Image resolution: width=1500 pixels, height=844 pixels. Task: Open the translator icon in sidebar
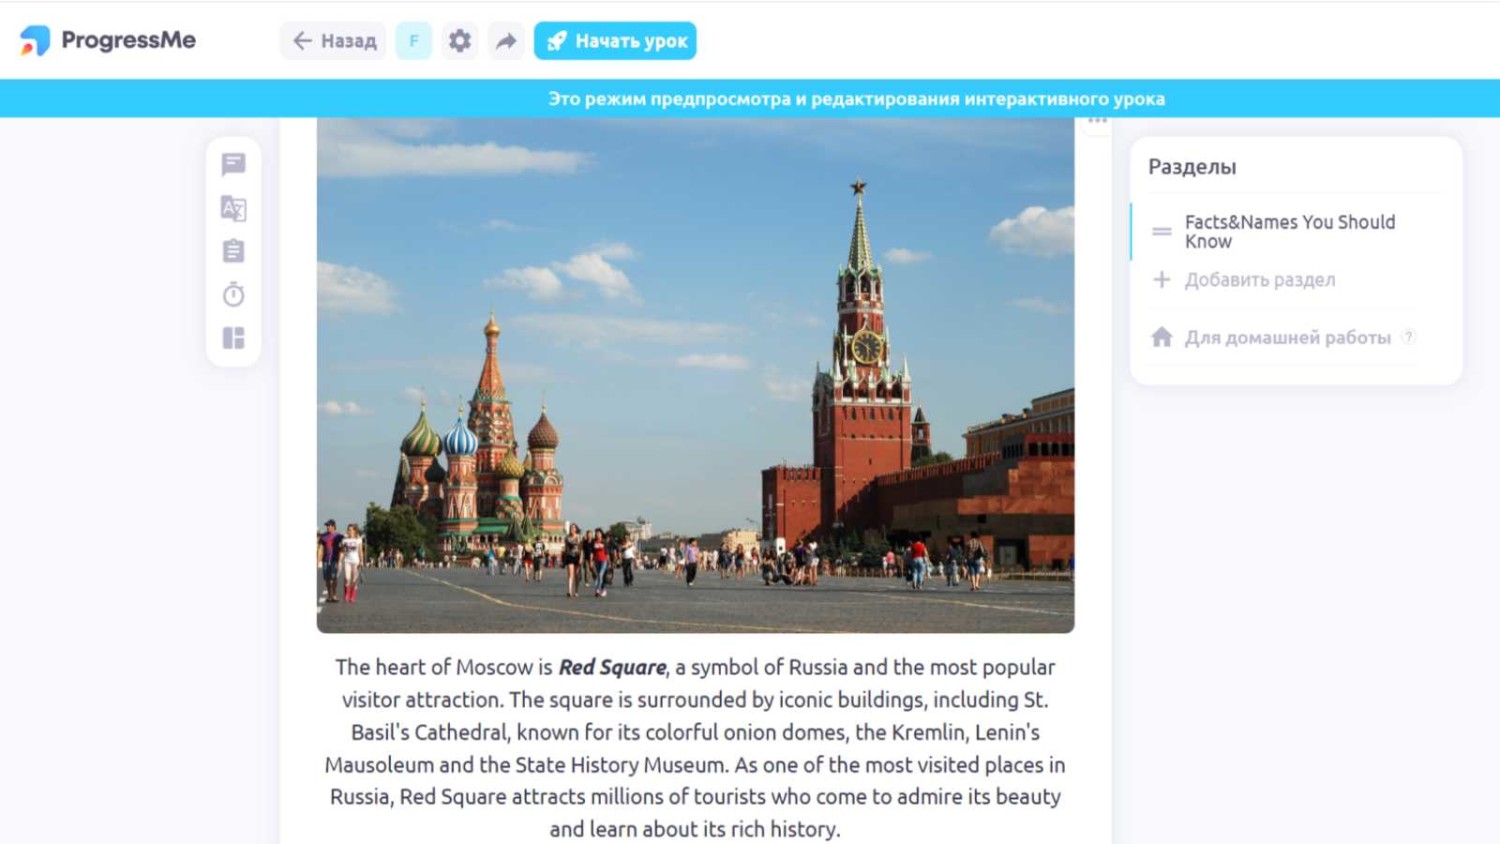coord(234,208)
